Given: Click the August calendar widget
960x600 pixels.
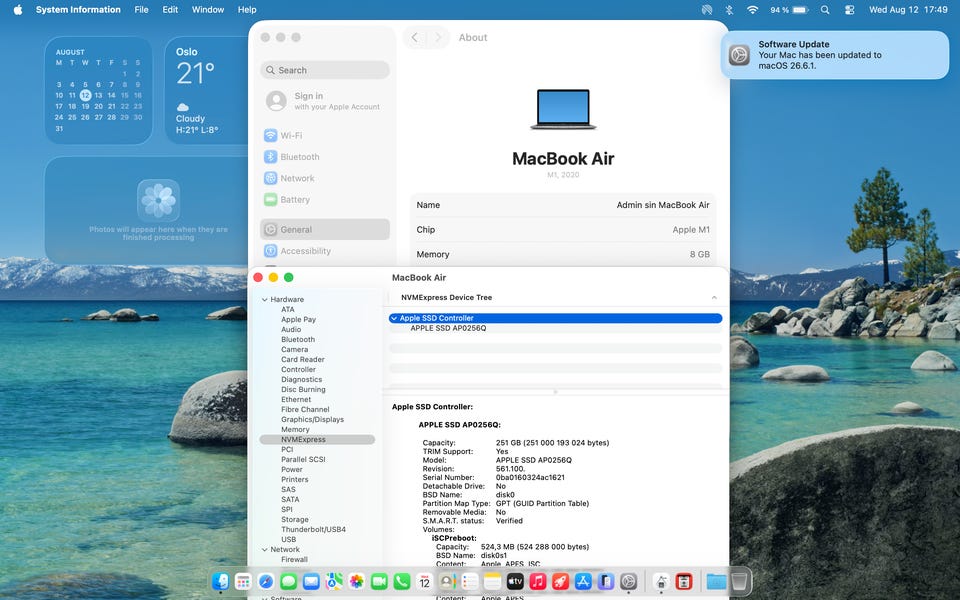Looking at the screenshot, I should [98, 91].
